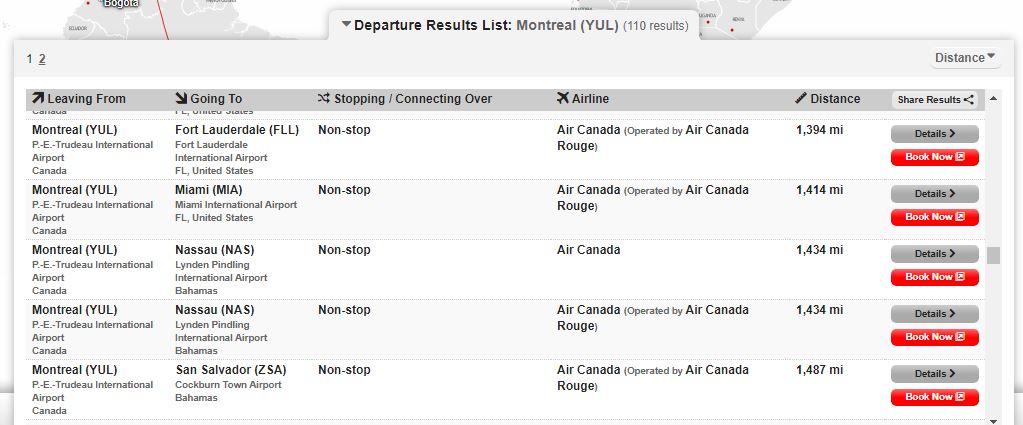The width and height of the screenshot is (1023, 425).
Task: Go to results page 2
Action: (x=42, y=59)
